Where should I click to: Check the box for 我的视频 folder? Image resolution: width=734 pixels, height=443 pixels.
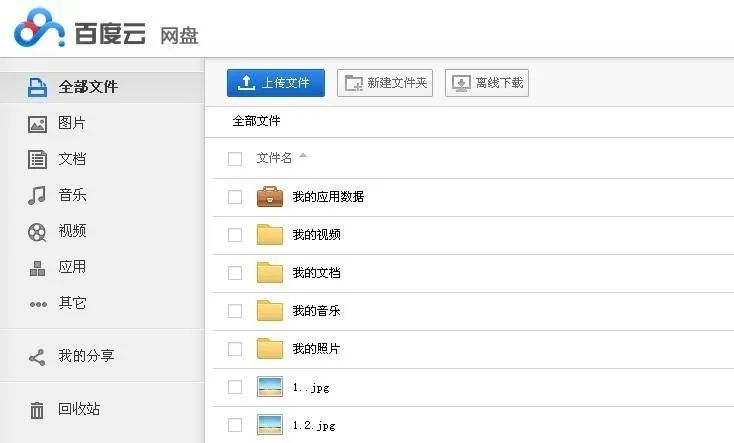pos(235,235)
